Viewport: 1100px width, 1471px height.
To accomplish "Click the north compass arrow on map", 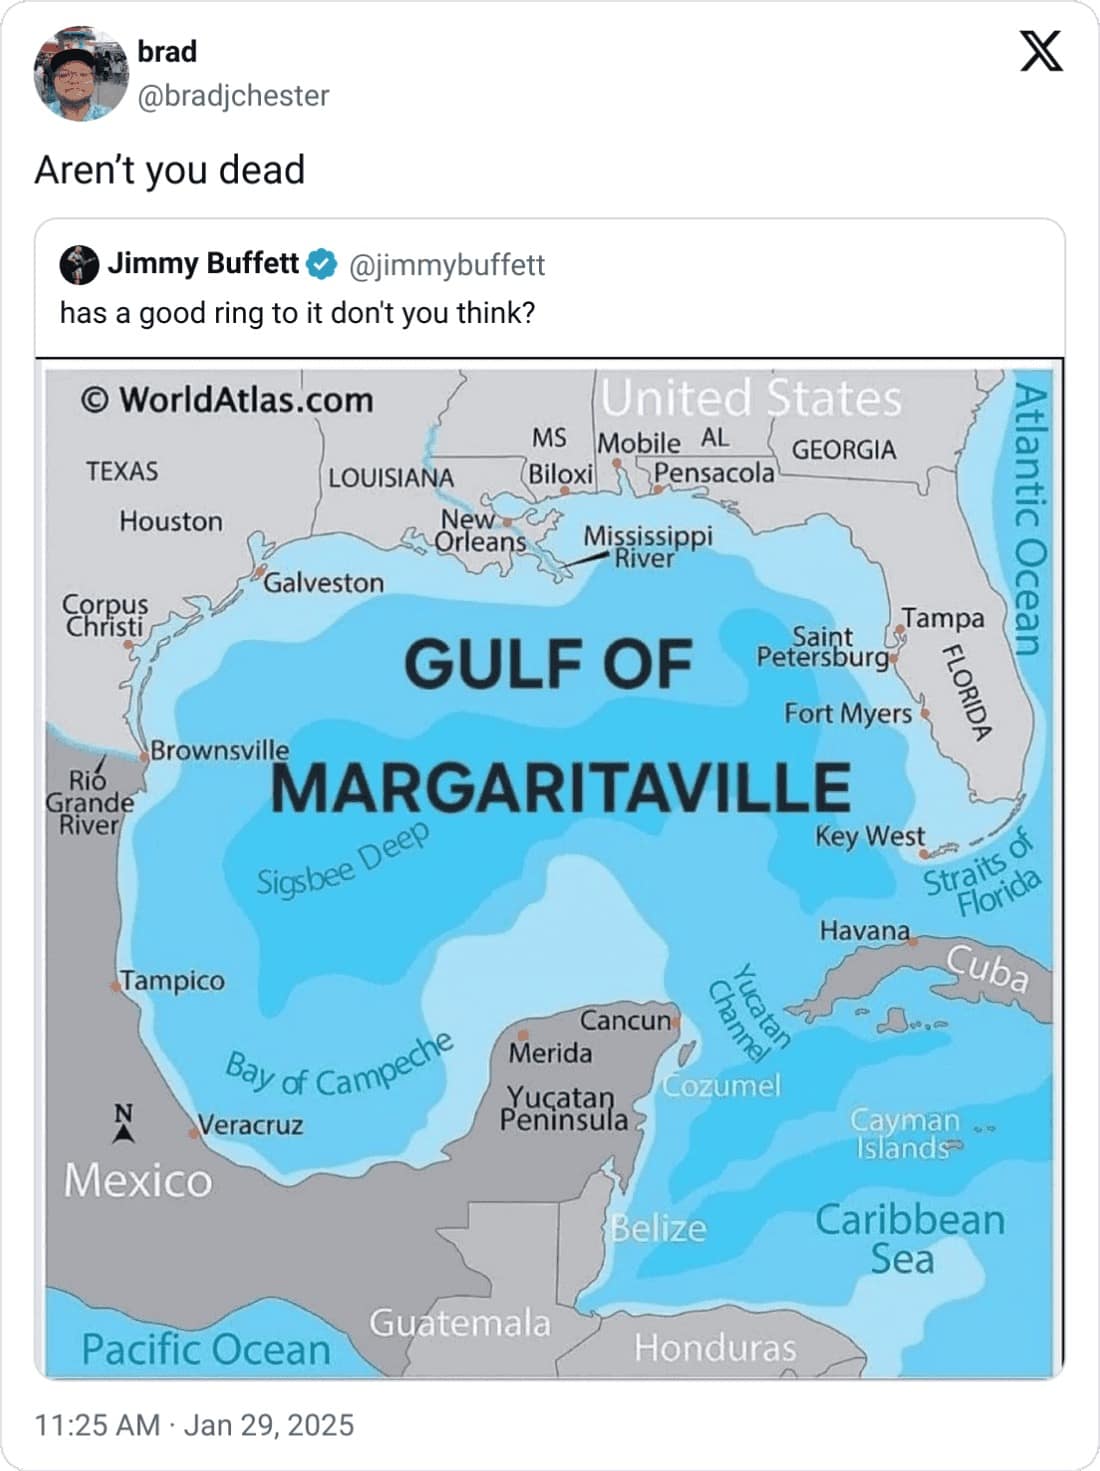I will 123,1123.
